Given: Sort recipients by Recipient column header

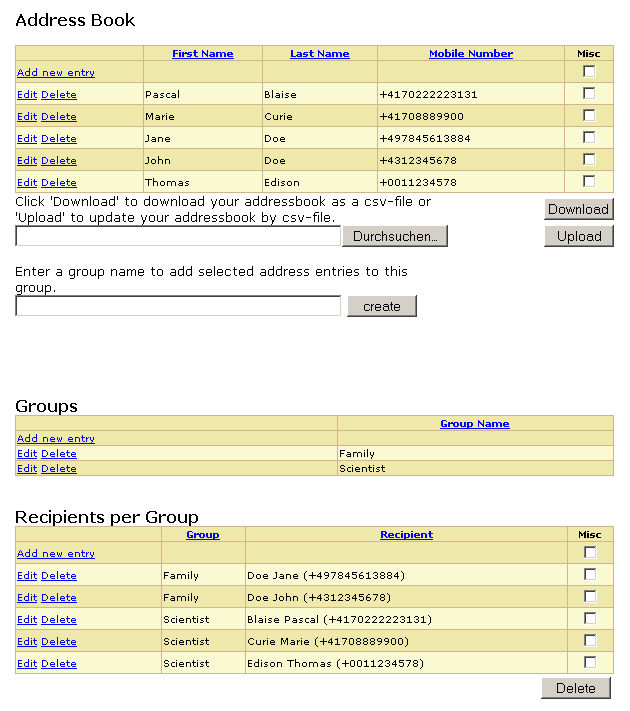Looking at the screenshot, I should [x=406, y=535].
